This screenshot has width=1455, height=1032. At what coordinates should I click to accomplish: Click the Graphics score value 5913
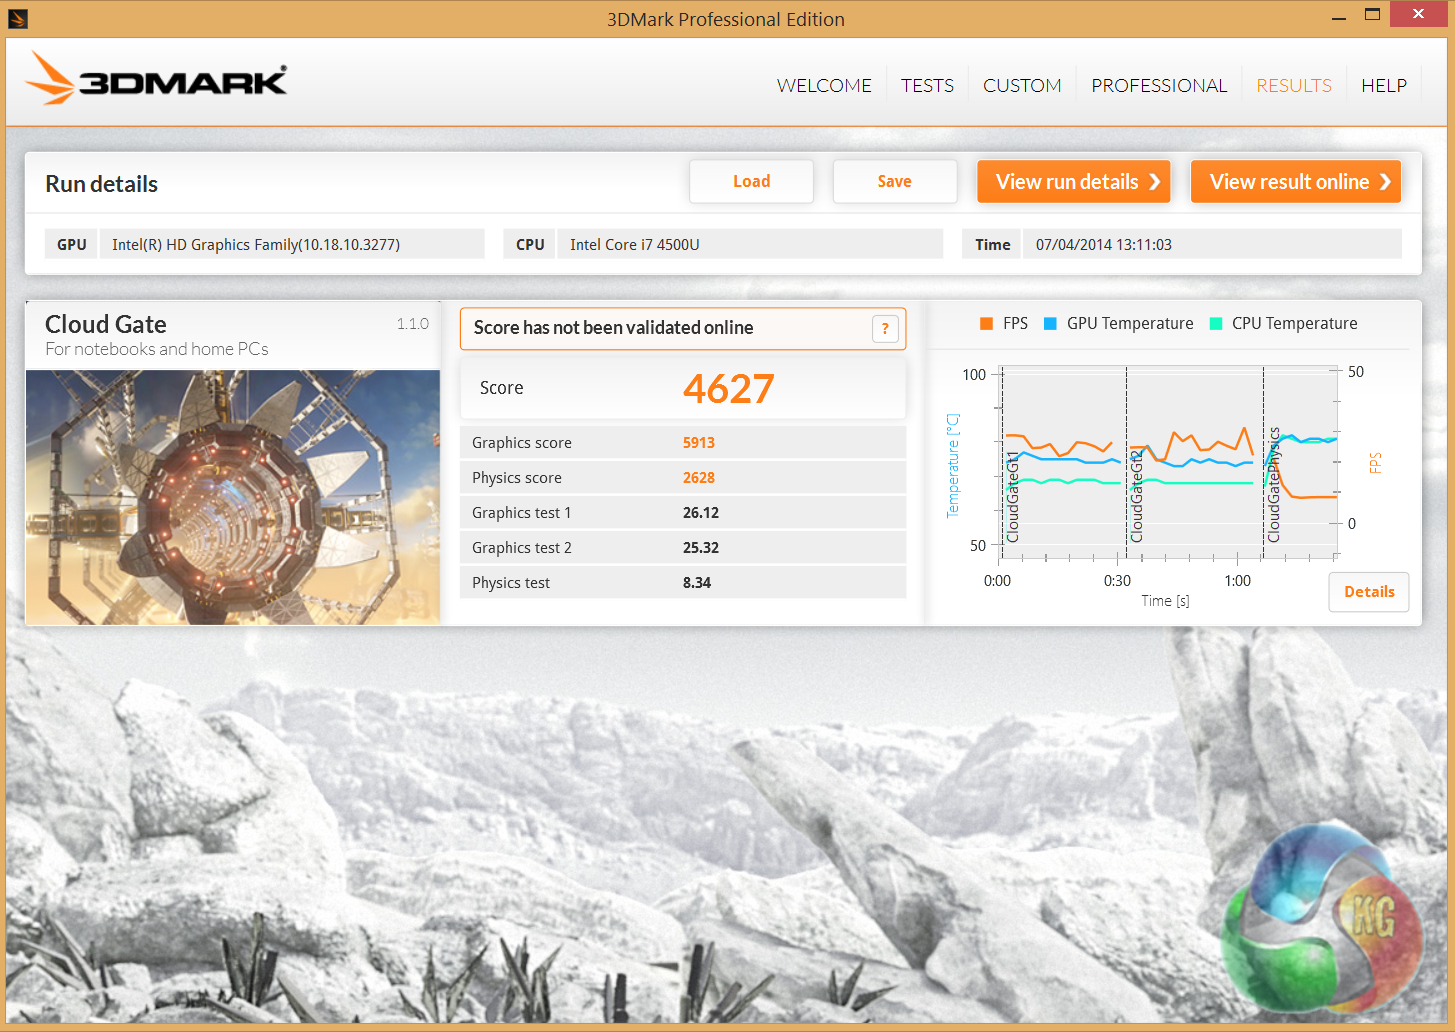[699, 443]
